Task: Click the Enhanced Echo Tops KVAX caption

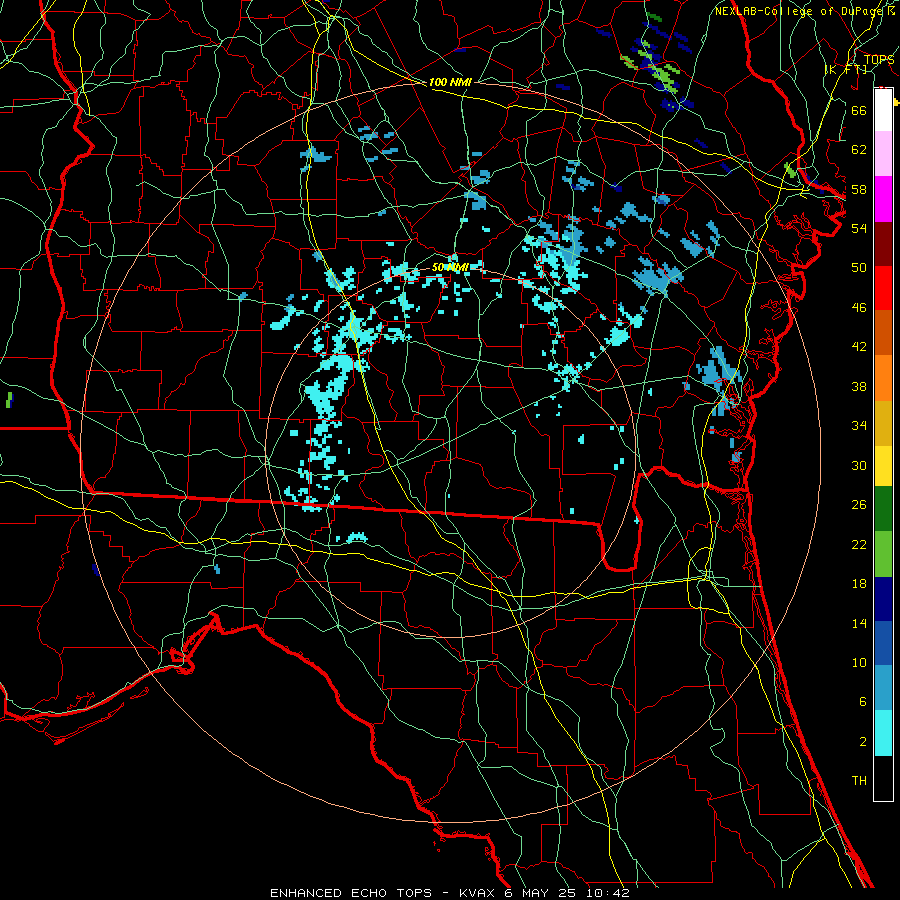Action: [x=450, y=893]
